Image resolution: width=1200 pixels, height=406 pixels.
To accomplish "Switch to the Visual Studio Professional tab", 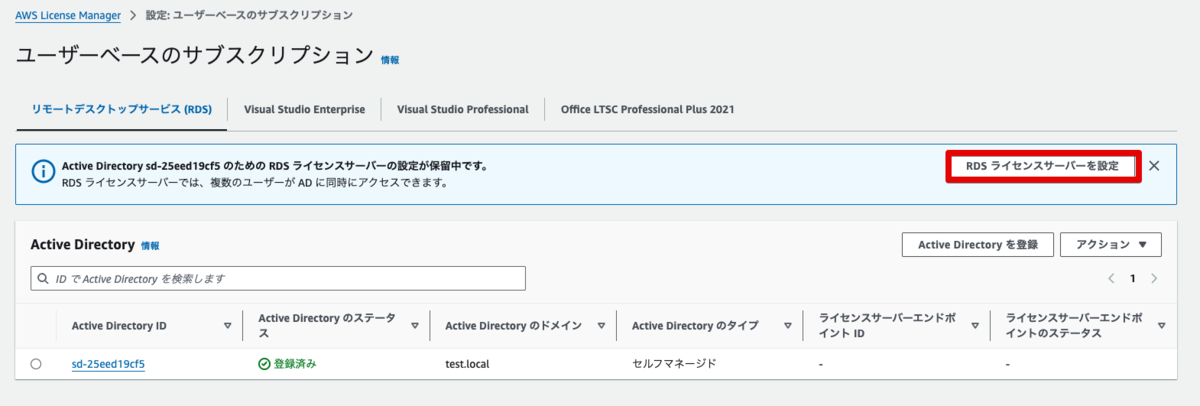I will [x=462, y=109].
